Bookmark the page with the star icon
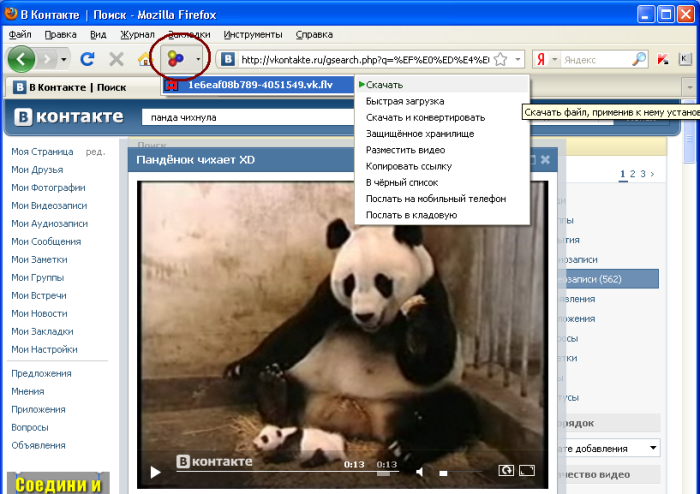700x494 pixels. pos(502,59)
